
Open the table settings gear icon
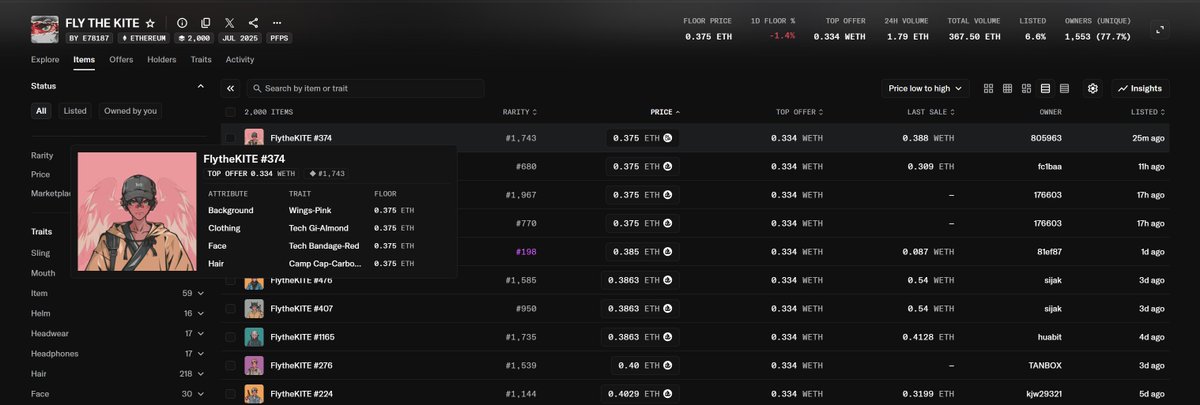click(x=1093, y=89)
